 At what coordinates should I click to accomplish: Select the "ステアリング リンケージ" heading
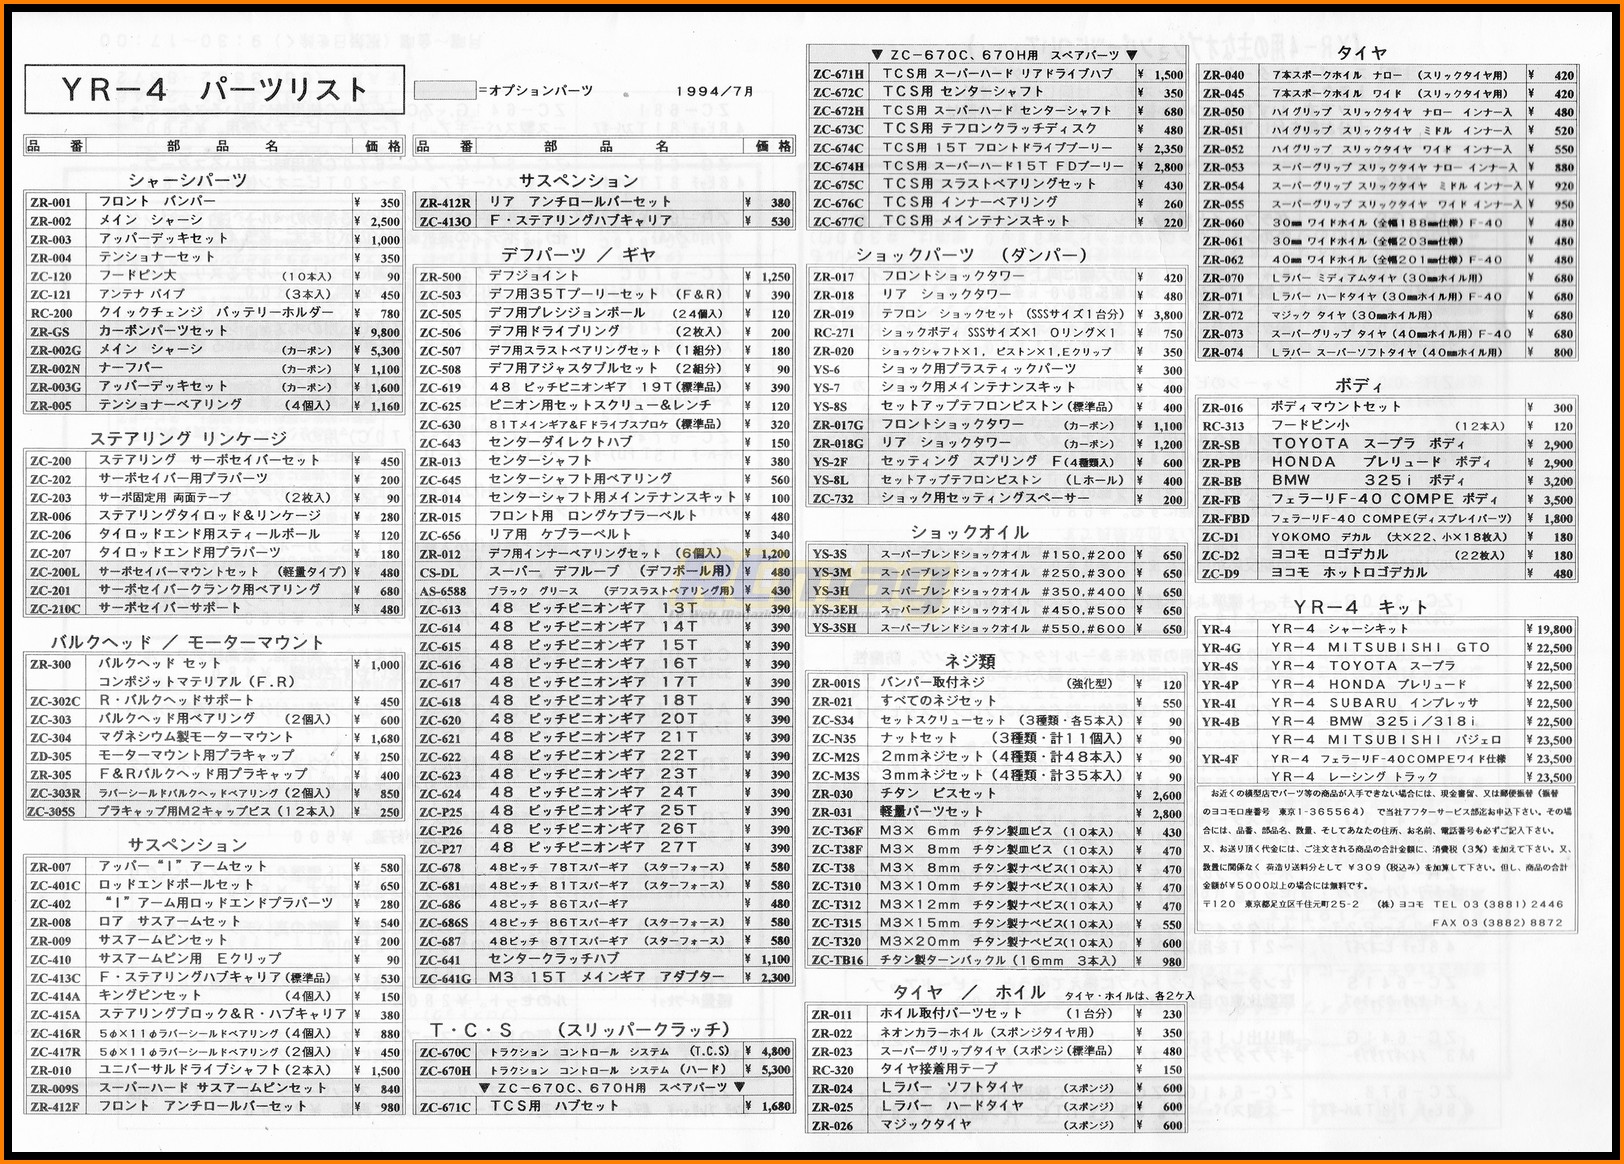(x=188, y=439)
